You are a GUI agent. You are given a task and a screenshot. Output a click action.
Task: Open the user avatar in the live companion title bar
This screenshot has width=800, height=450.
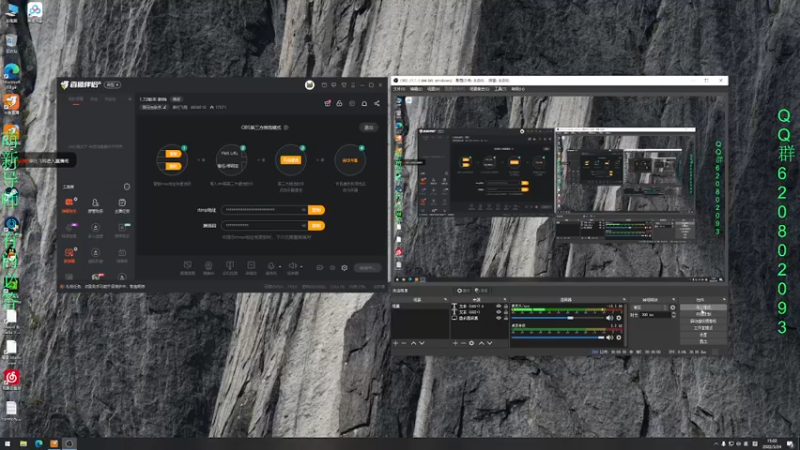[x=310, y=85]
